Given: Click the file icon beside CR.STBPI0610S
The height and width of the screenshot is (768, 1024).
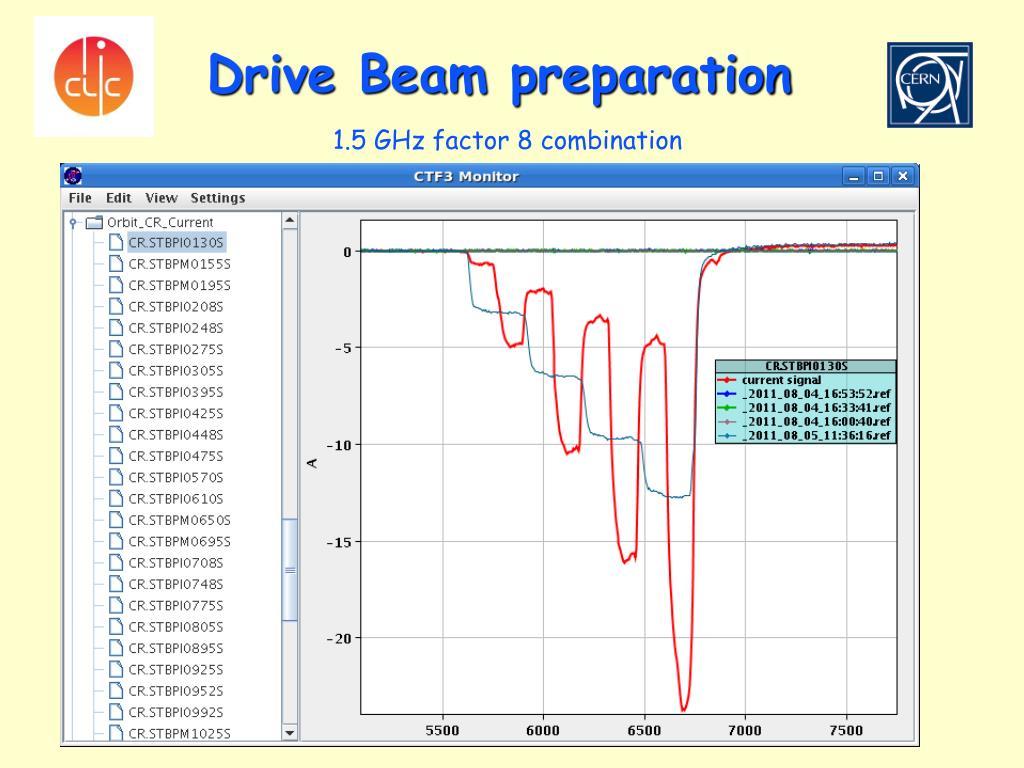Looking at the screenshot, I should pos(116,498).
